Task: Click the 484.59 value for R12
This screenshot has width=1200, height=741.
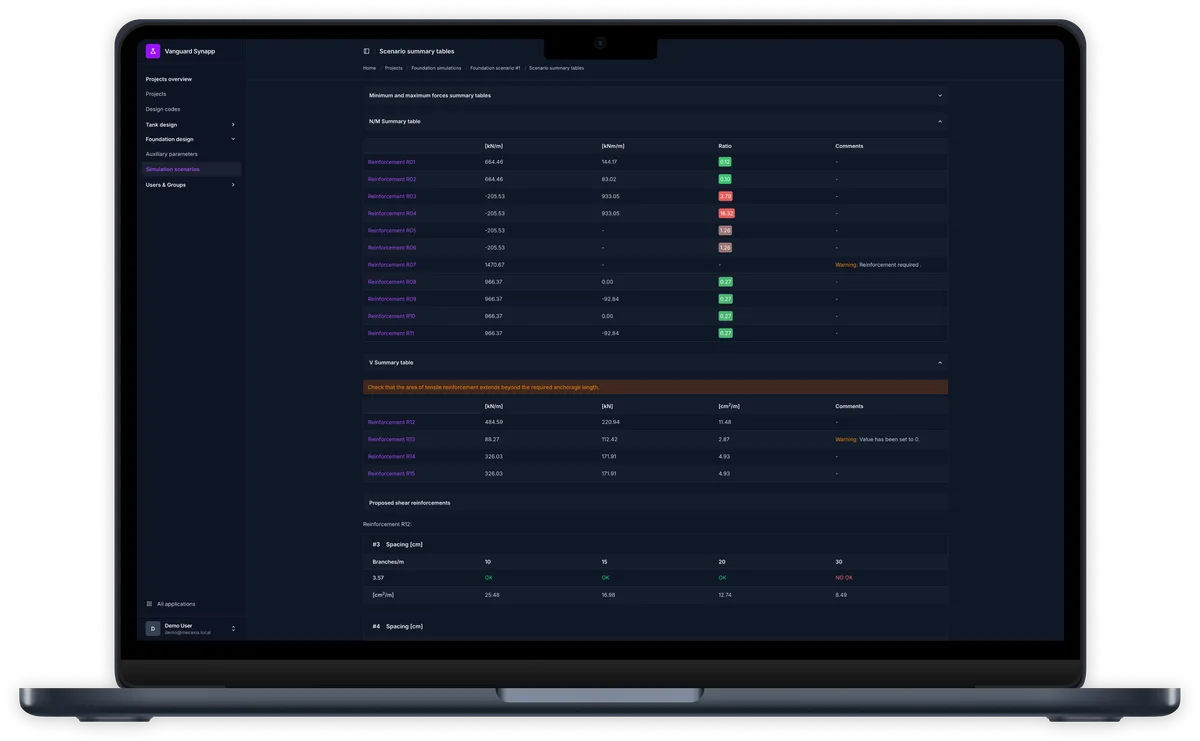Action: [x=494, y=422]
